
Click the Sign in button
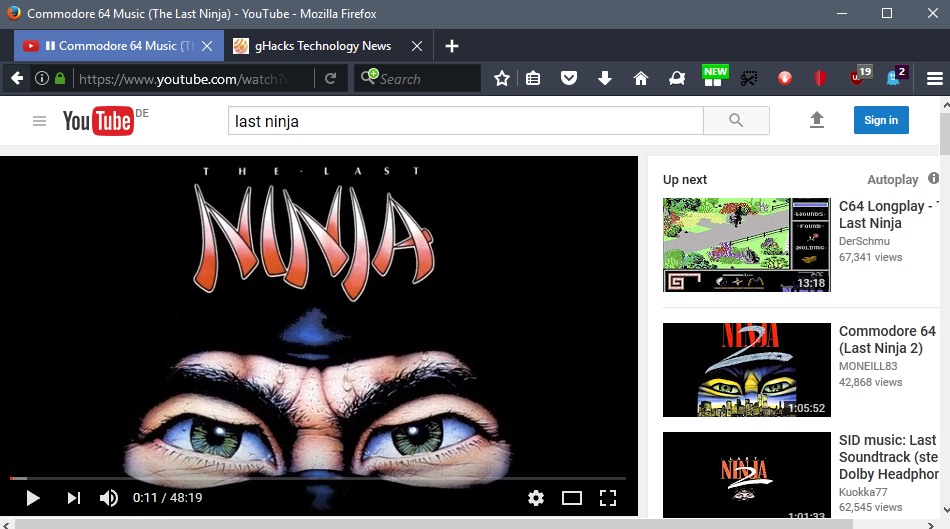(881, 120)
